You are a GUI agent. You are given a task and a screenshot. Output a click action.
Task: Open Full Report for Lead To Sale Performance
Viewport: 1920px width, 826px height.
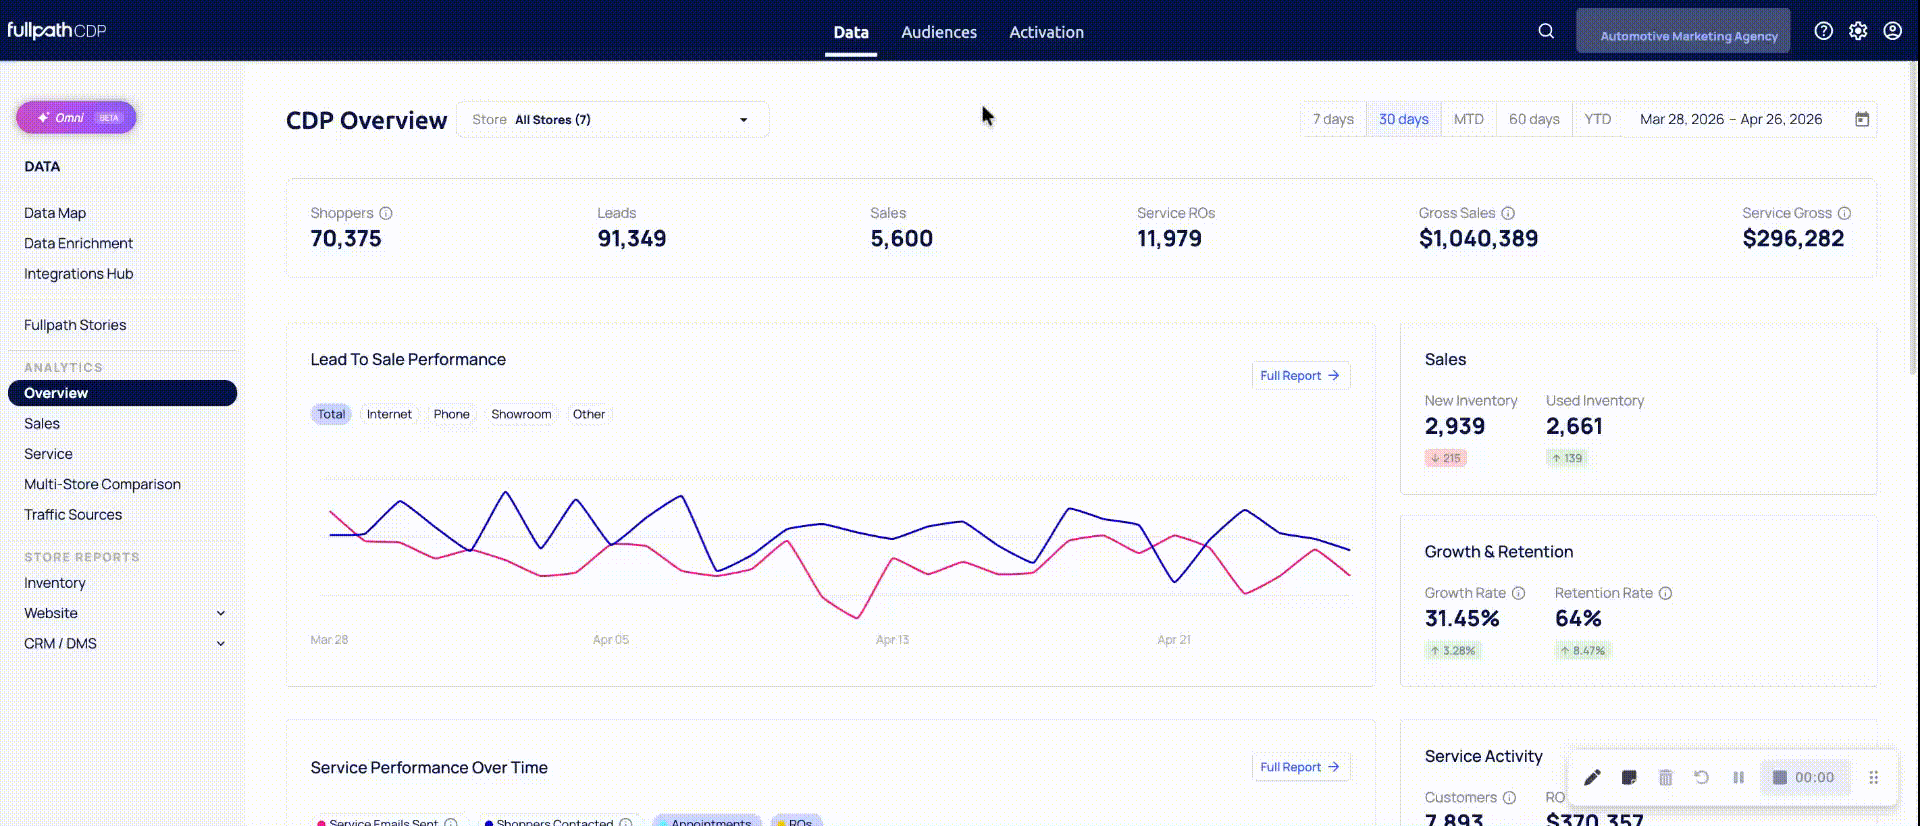coord(1301,375)
